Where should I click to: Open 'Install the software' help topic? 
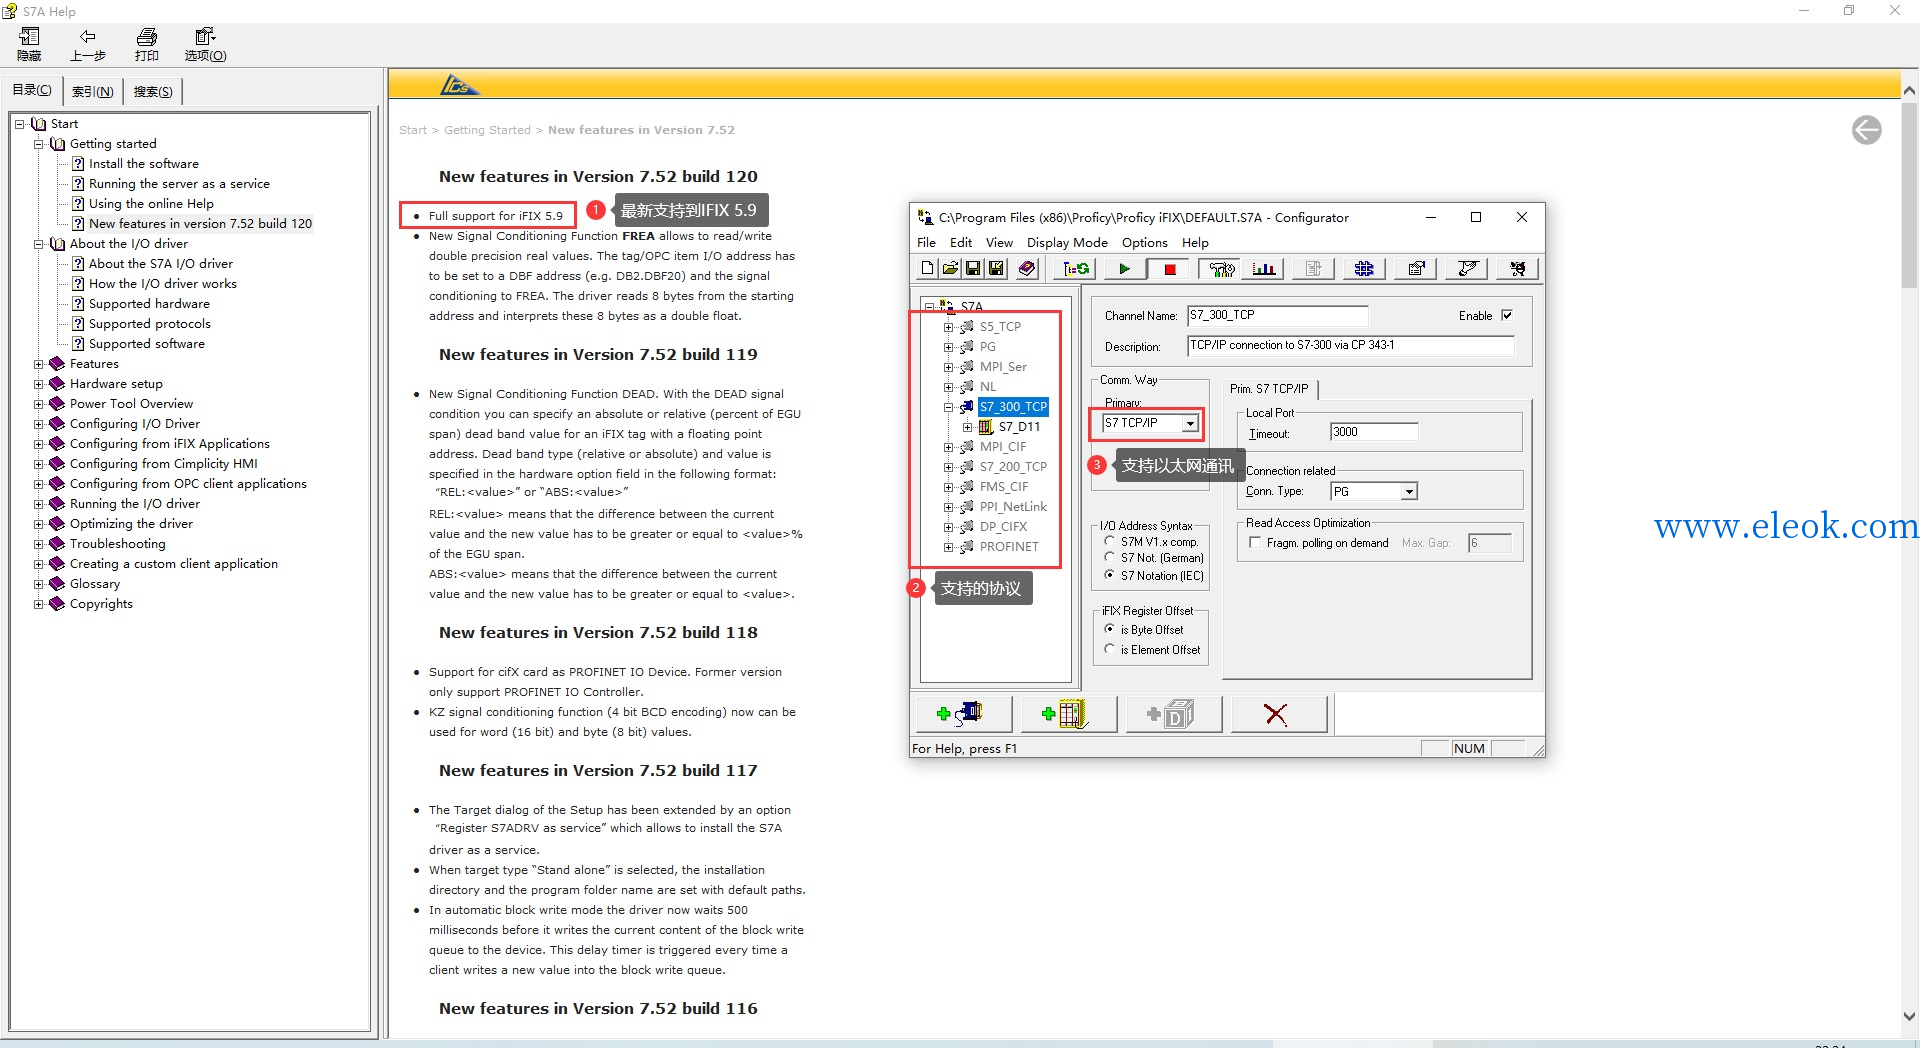point(144,164)
